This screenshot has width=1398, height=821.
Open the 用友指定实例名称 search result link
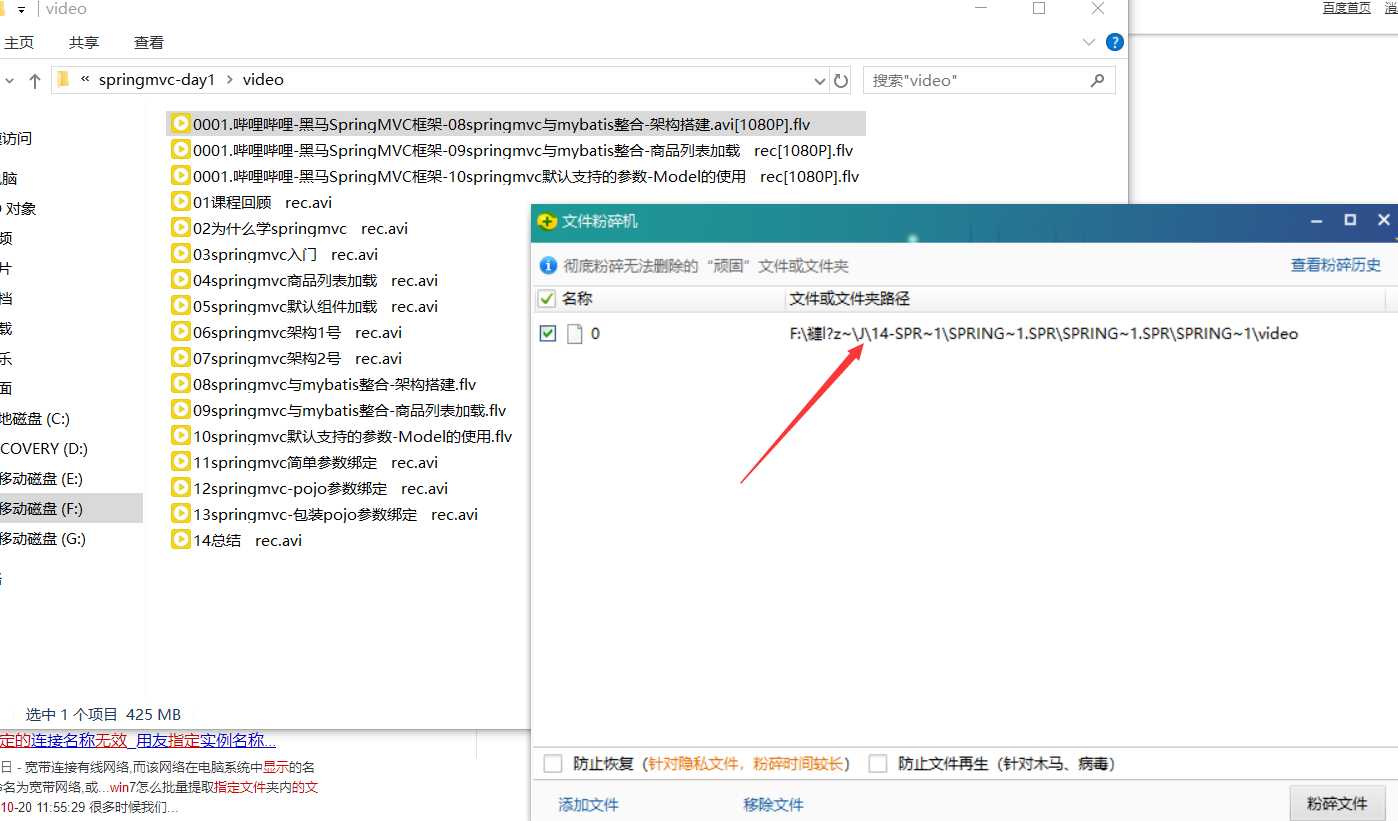[205, 741]
